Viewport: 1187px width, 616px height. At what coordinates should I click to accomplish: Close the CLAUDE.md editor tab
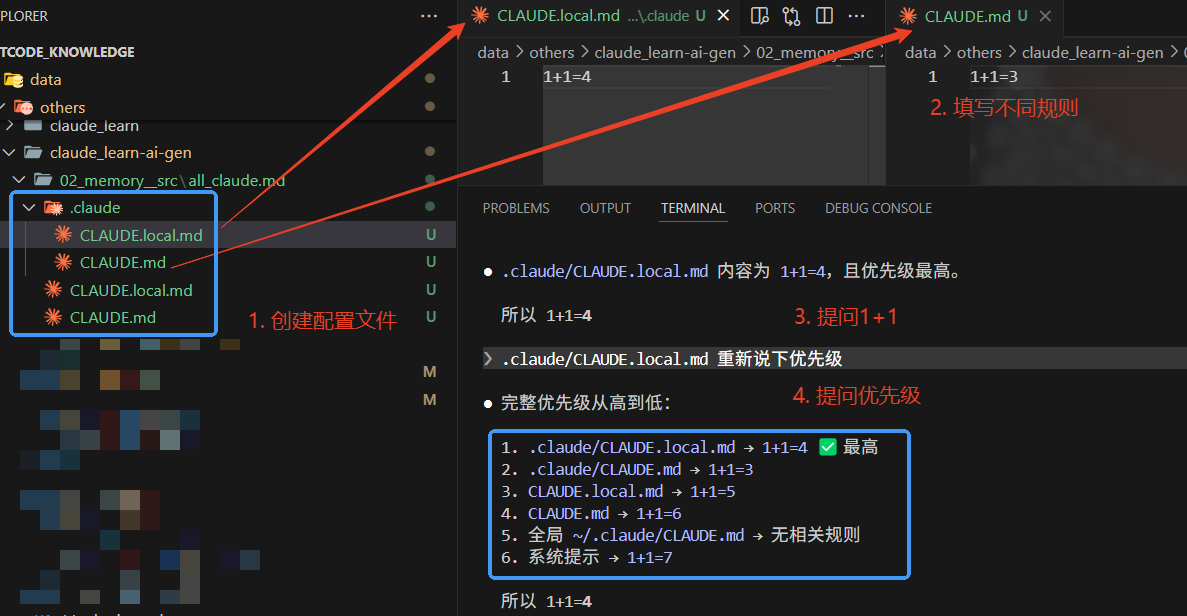[x=1045, y=16]
